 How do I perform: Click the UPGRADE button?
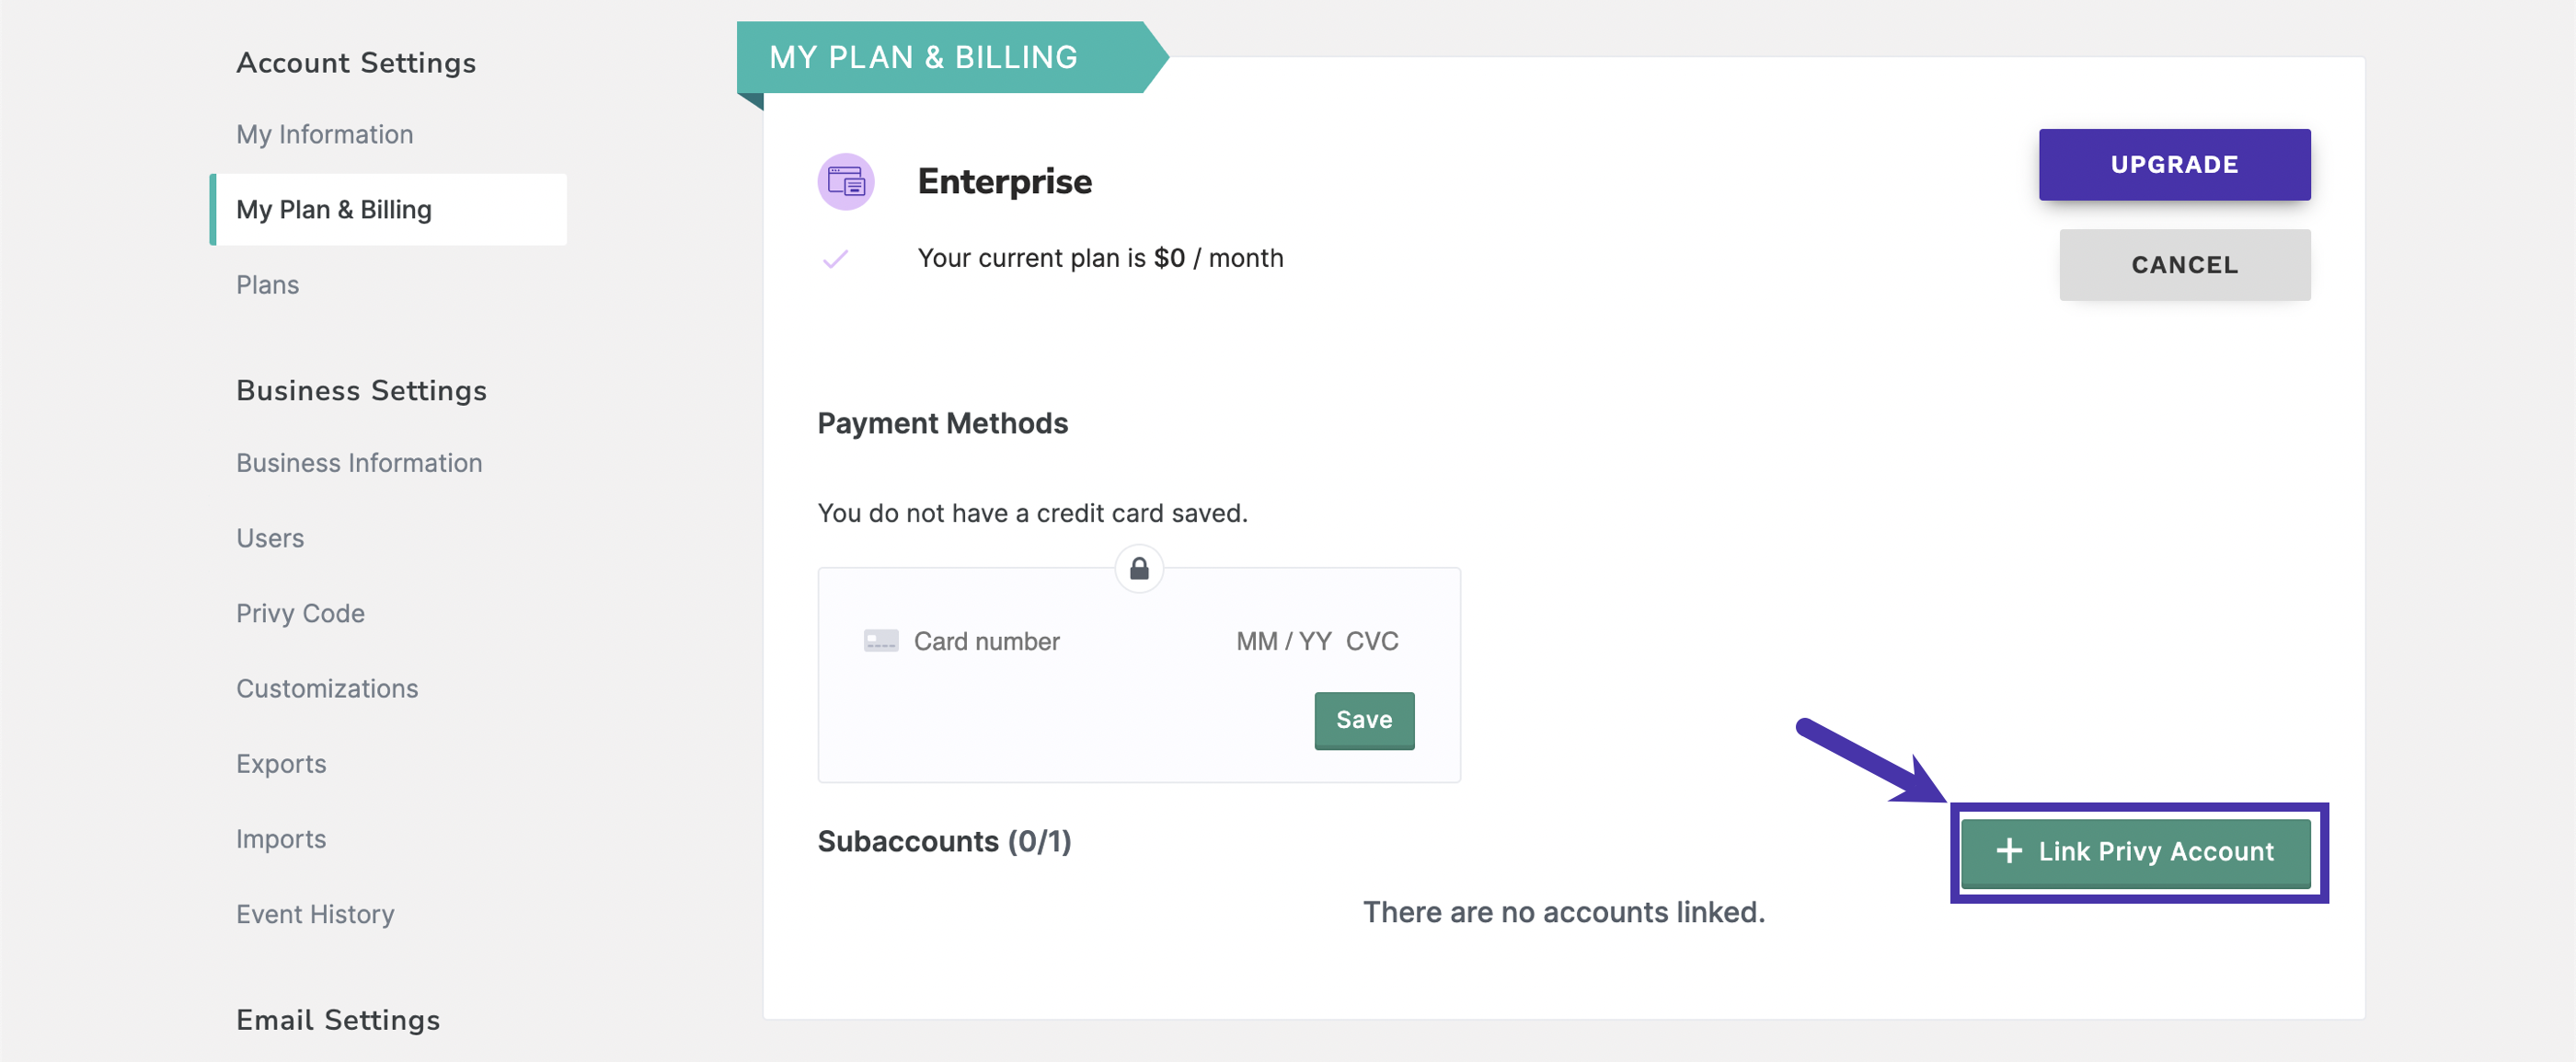click(x=2174, y=165)
